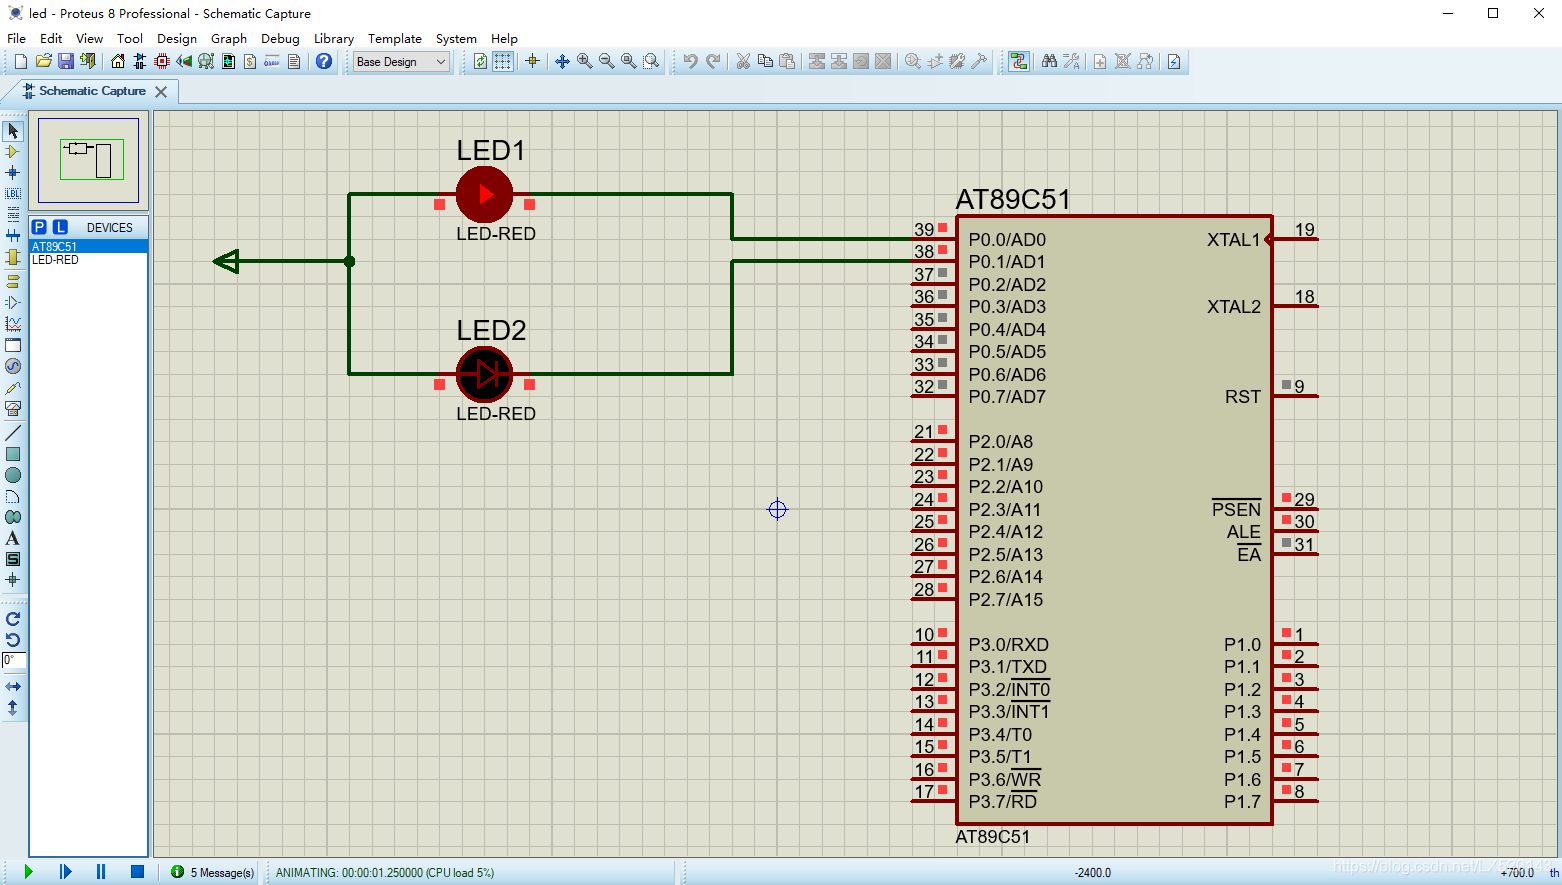The width and height of the screenshot is (1562, 885).
Task: Select the Probe Mode tool
Action: coord(13,387)
